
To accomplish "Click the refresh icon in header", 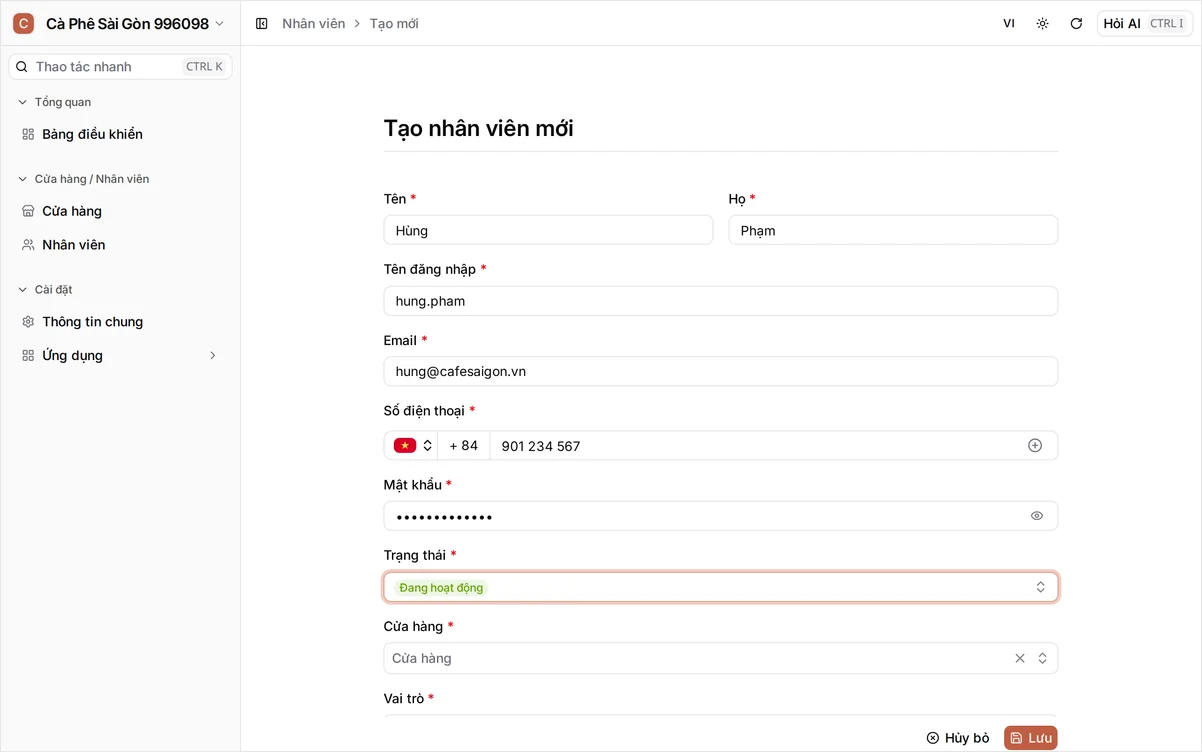I will [1076, 23].
